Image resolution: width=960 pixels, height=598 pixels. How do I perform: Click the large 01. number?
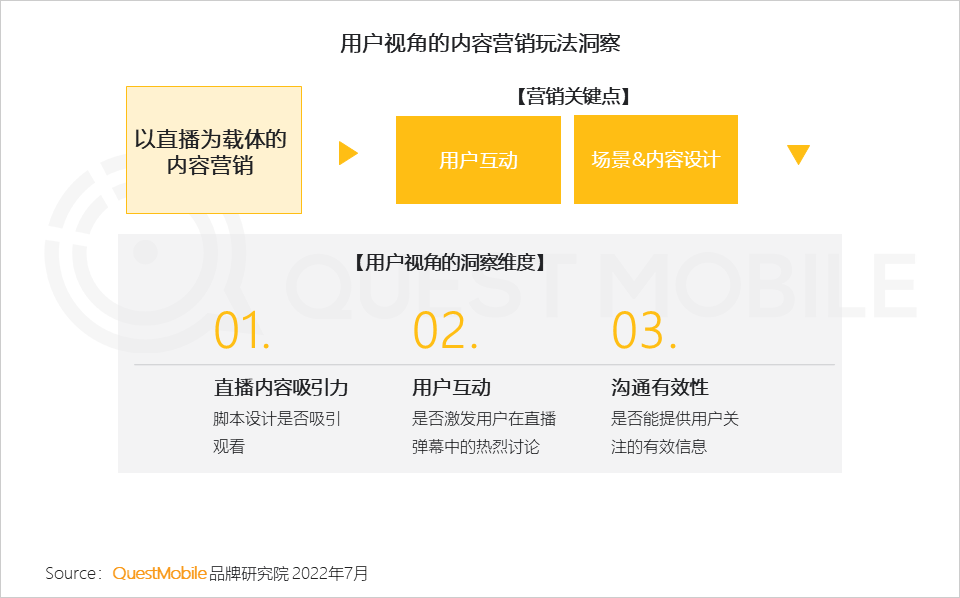click(x=242, y=331)
